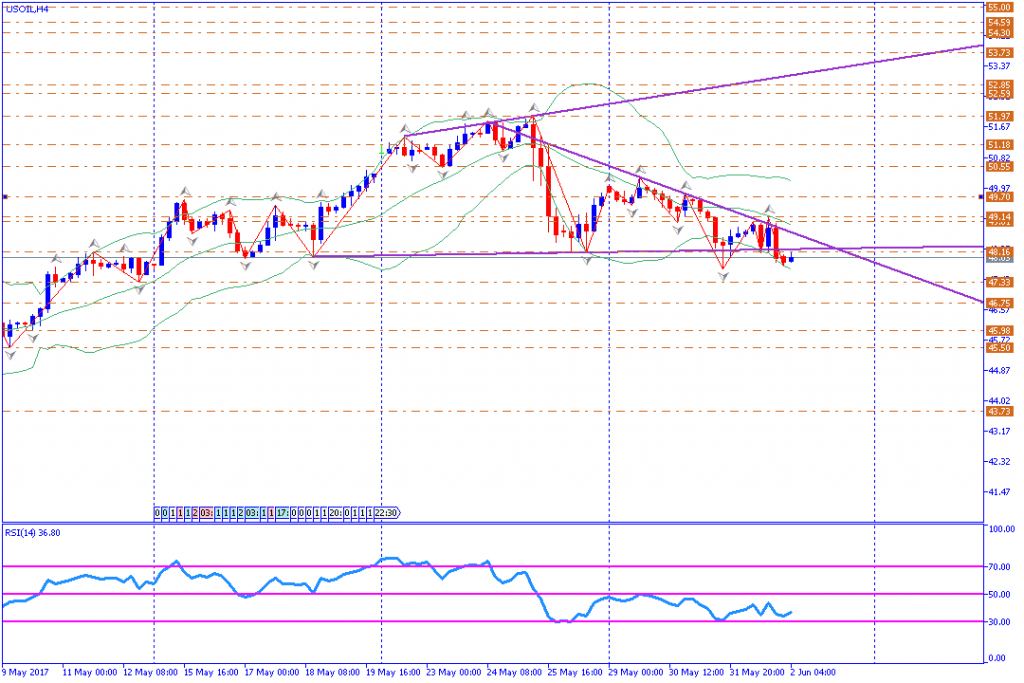Click the 18 May 08:00 time label

(332, 672)
